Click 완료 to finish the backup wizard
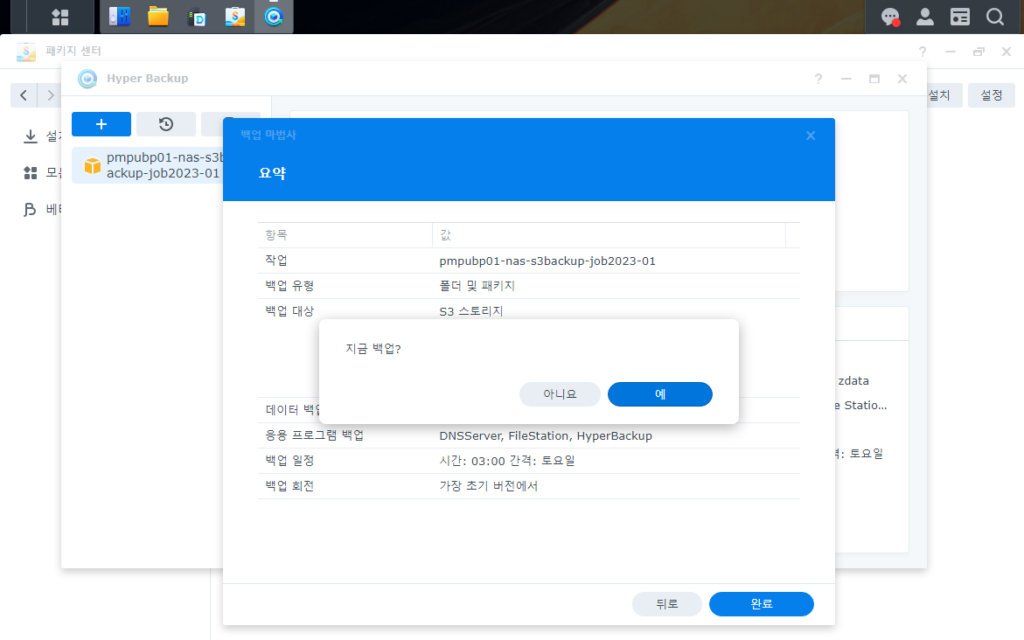Screen dimensions: 1024x640 click(x=761, y=604)
